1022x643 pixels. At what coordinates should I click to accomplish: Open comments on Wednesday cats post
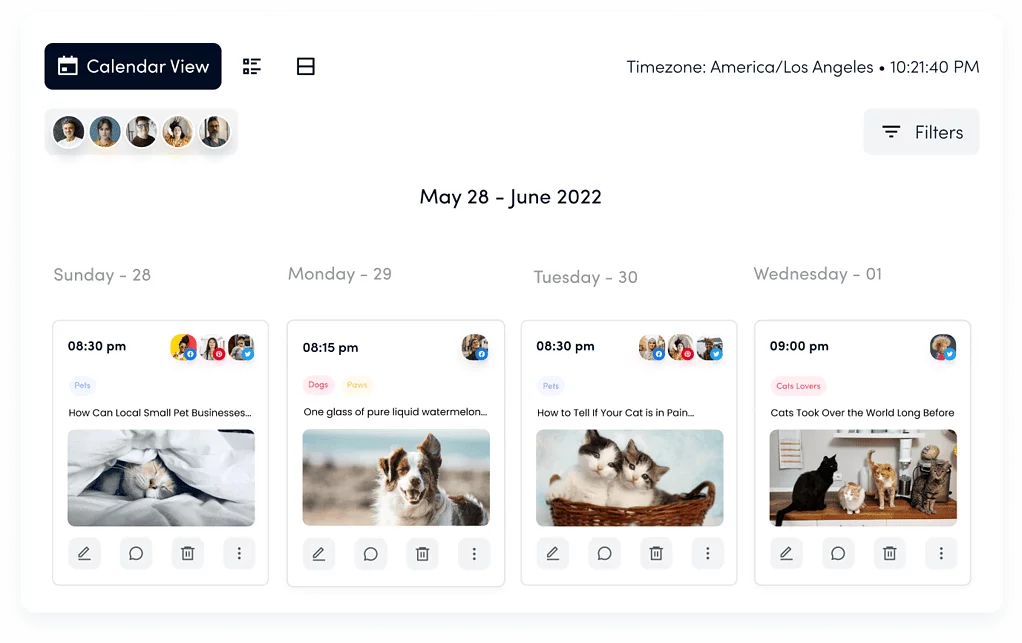pos(838,553)
